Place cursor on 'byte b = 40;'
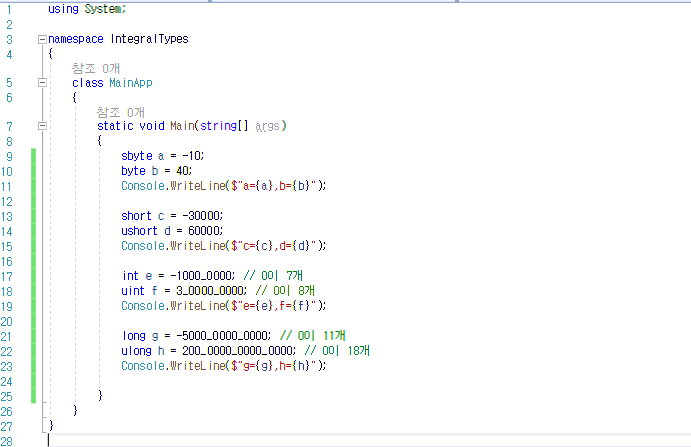Viewport: 691px width, 447px height. [156, 171]
